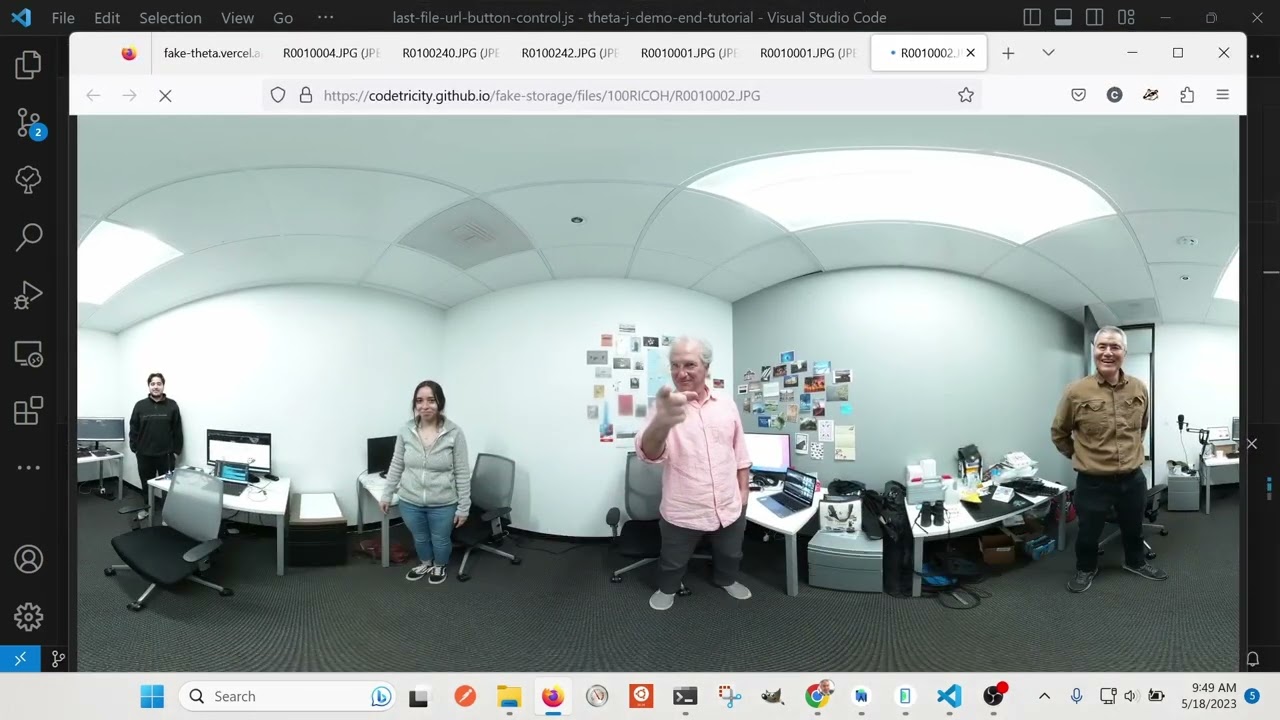The height and width of the screenshot is (720, 1280).
Task: Toggle the VS Code bottom panel layout
Action: pos(1063,18)
